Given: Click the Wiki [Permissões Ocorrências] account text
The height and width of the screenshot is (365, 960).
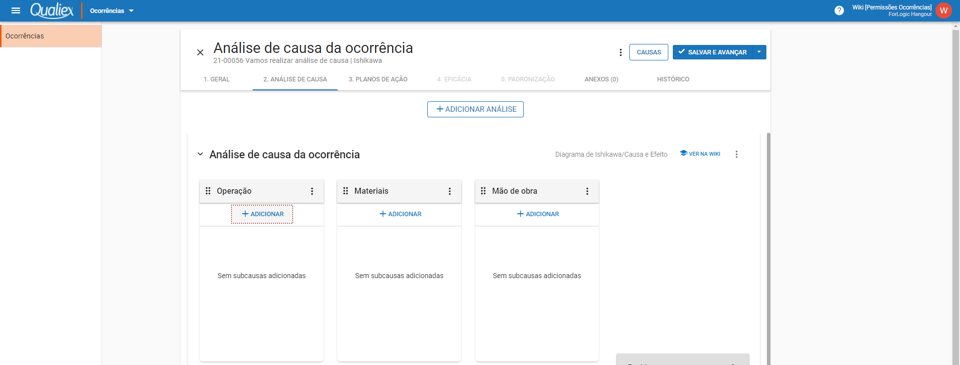Looking at the screenshot, I should click(892, 7).
